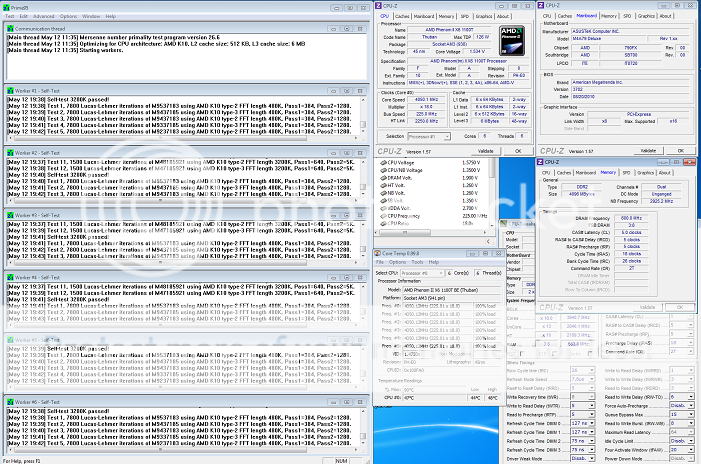
Task: Click OK in the CPU-Z Mainboard window
Action: coord(680,151)
